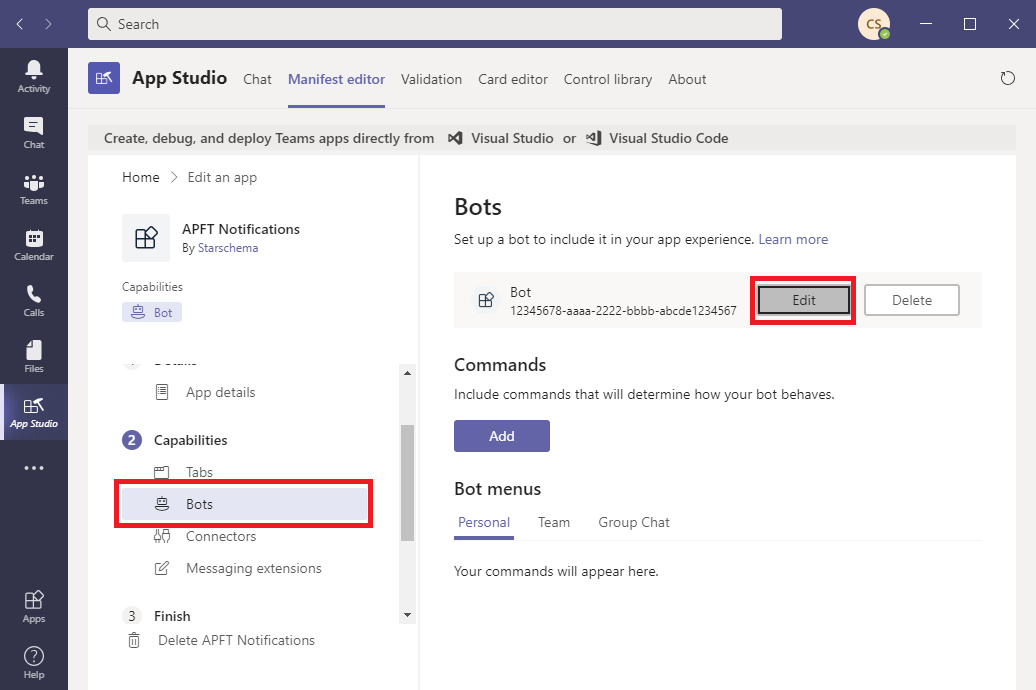Click the search magnifier icon
This screenshot has width=1036, height=690.
click(x=104, y=24)
